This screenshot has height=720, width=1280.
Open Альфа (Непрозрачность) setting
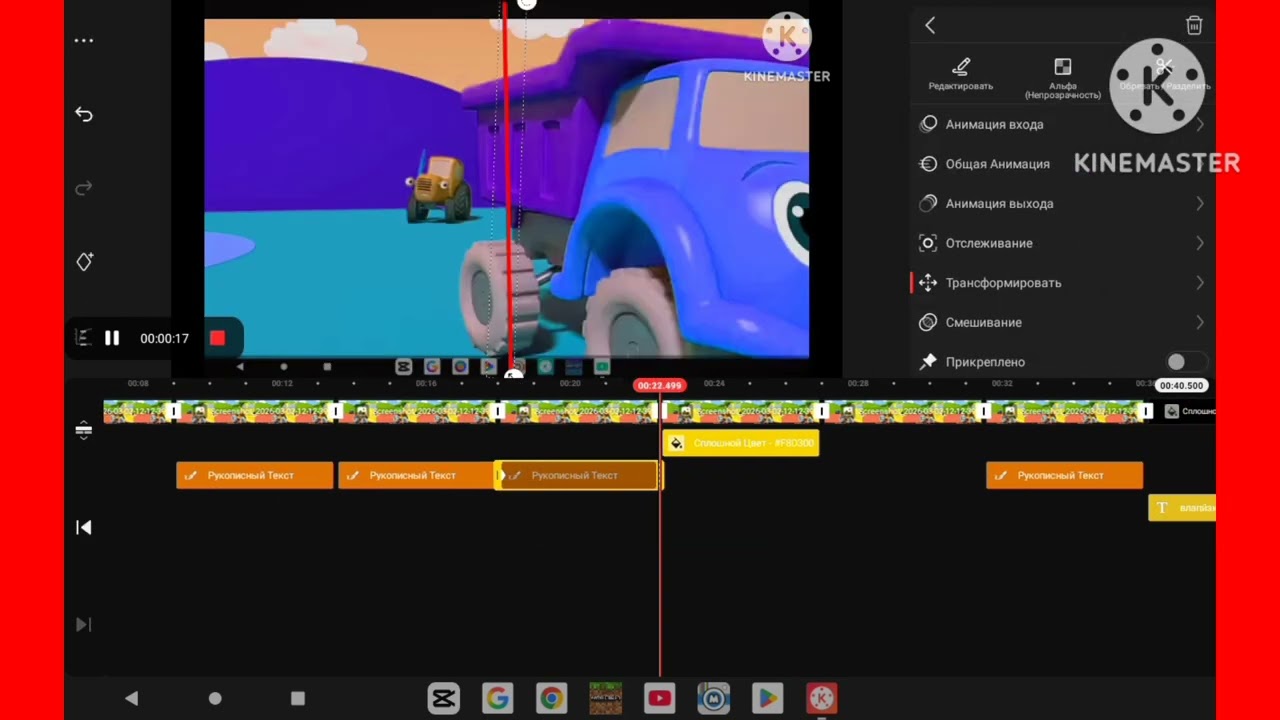click(1062, 79)
